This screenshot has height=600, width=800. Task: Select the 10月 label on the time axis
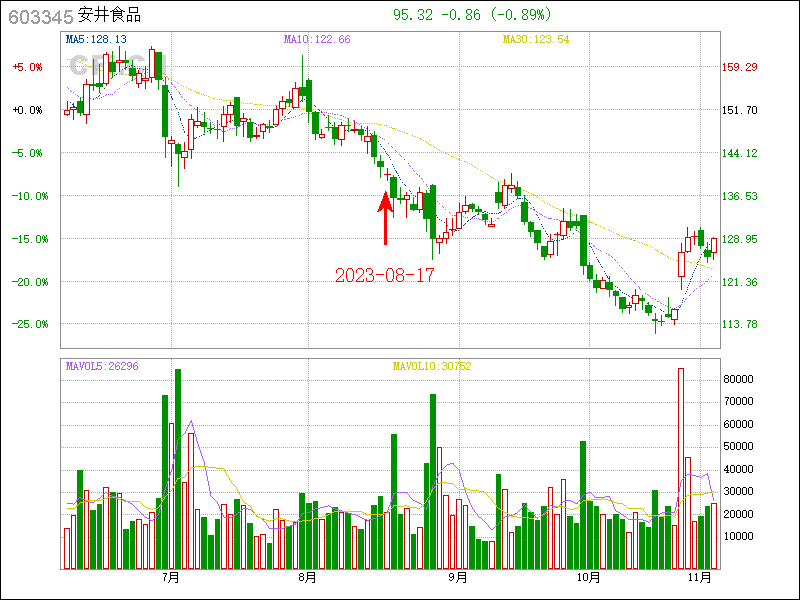(588, 577)
